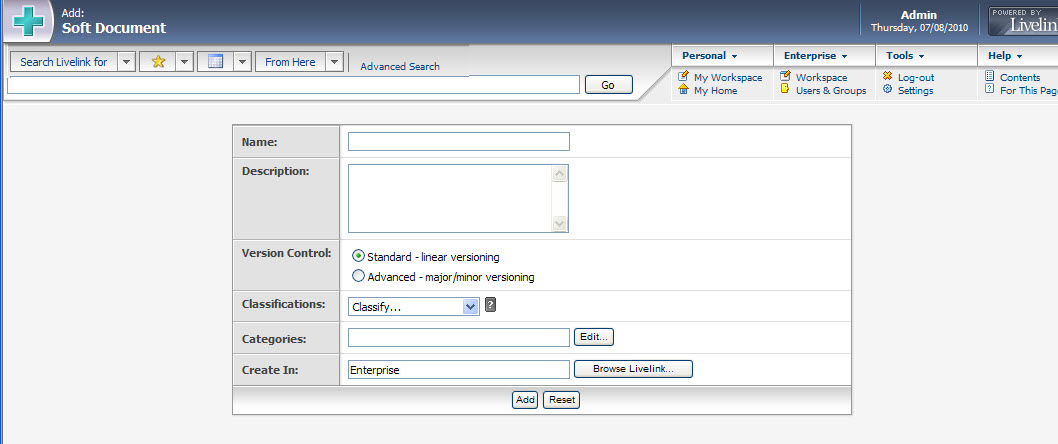Click the Description scrollbar down arrow
The image size is (1058, 444).
[559, 224]
